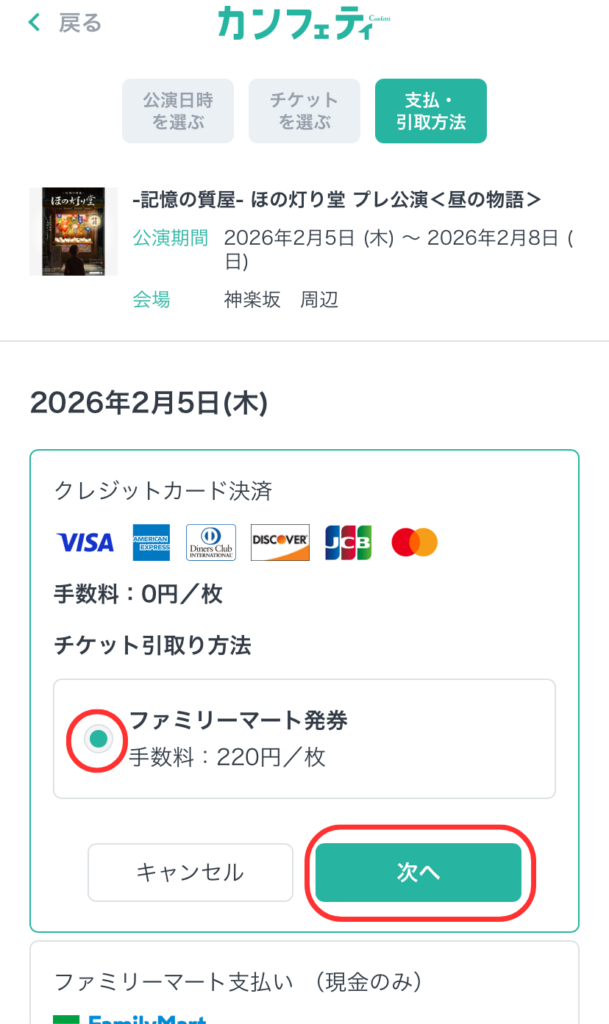Select the 支払・引取方法 step tab
The height and width of the screenshot is (1024, 609).
(430, 111)
